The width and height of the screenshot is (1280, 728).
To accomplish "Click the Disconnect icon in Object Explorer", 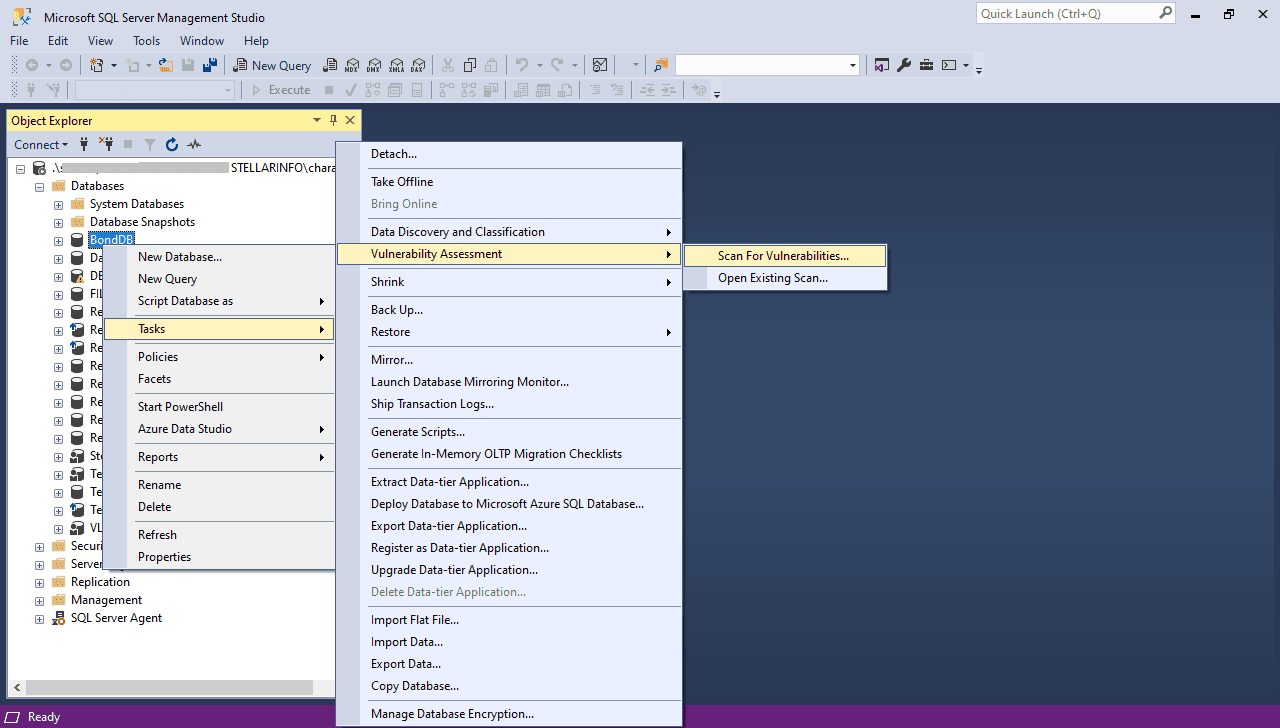I will tap(106, 144).
